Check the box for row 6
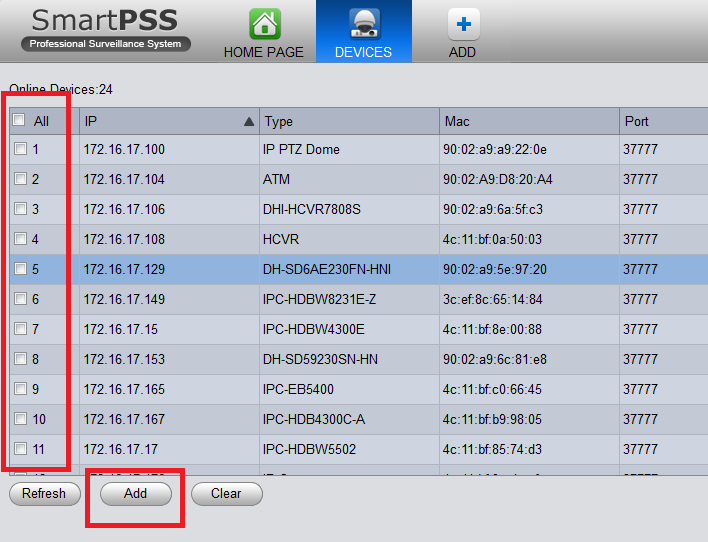The width and height of the screenshot is (708, 542). (20, 298)
